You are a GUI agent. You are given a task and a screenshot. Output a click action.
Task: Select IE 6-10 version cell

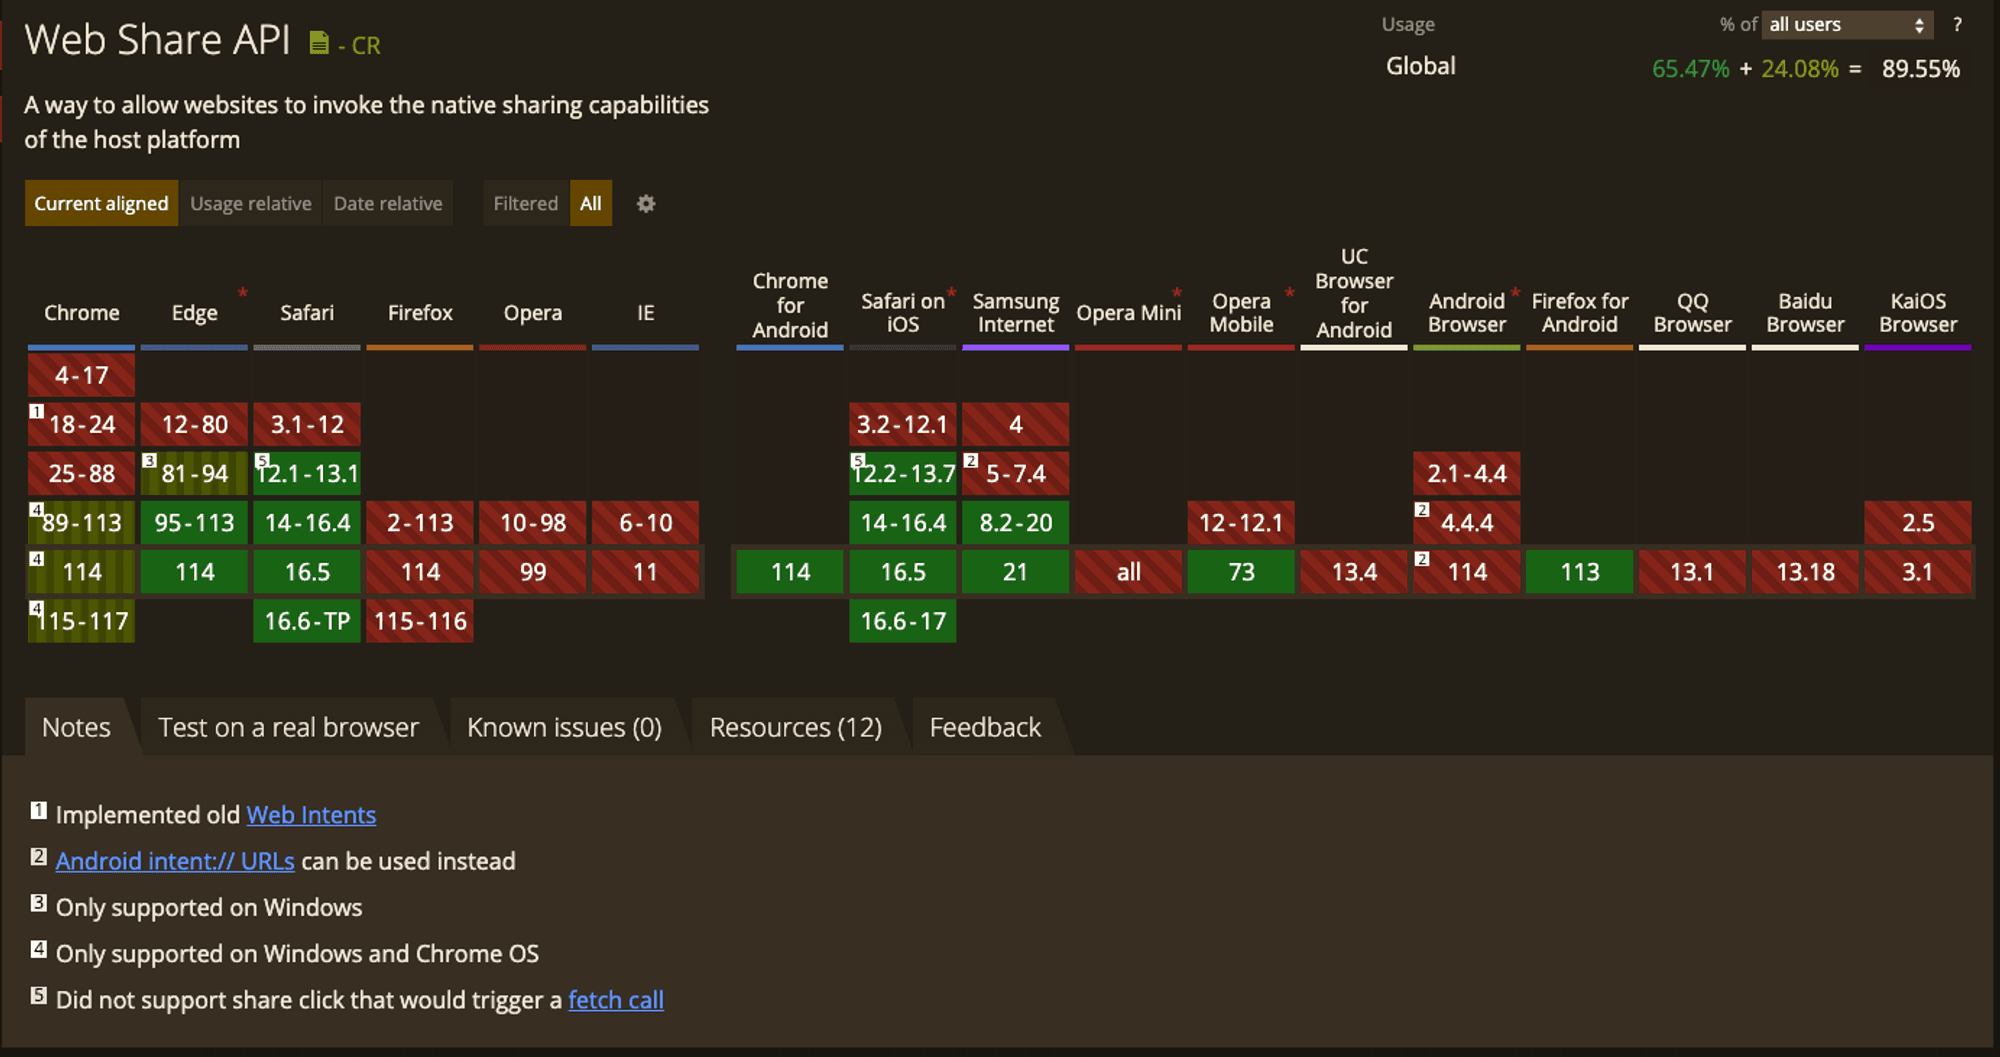click(x=646, y=522)
